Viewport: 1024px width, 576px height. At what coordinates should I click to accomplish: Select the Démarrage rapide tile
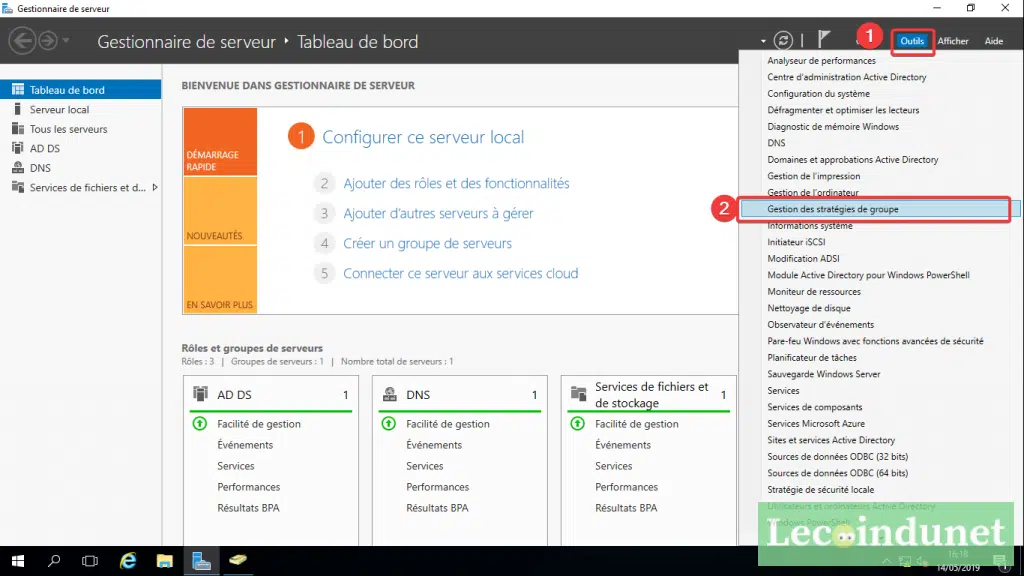(220, 142)
